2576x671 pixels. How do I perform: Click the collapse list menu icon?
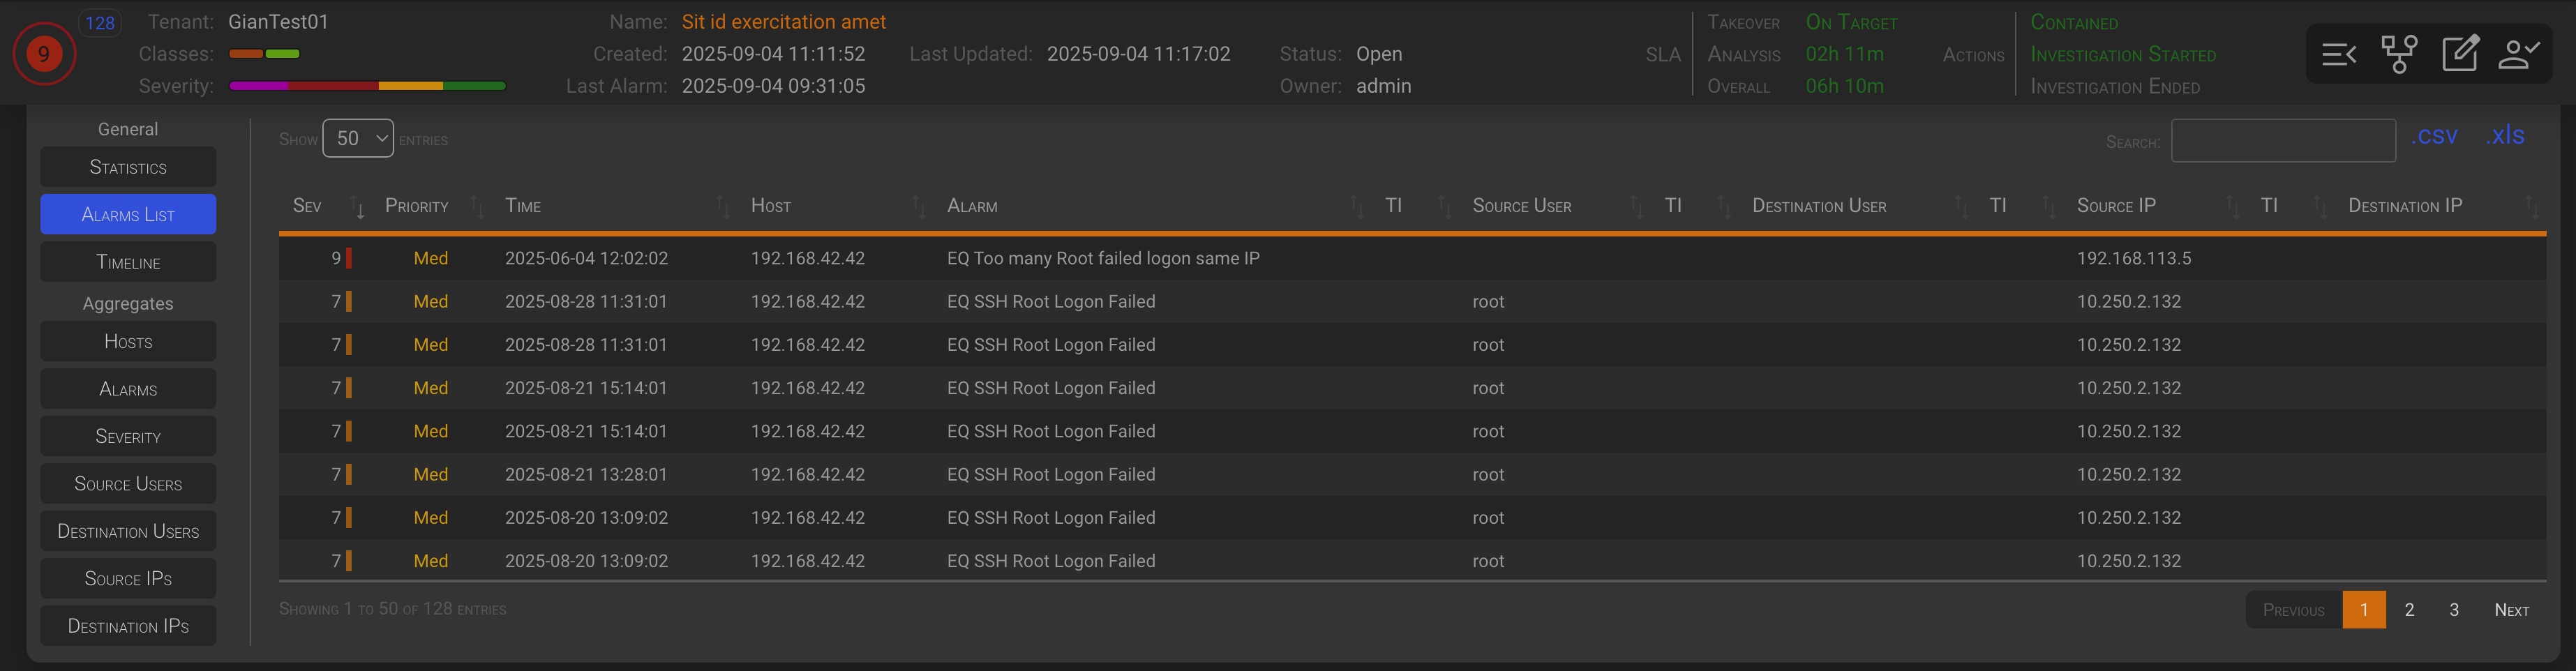(x=2339, y=54)
